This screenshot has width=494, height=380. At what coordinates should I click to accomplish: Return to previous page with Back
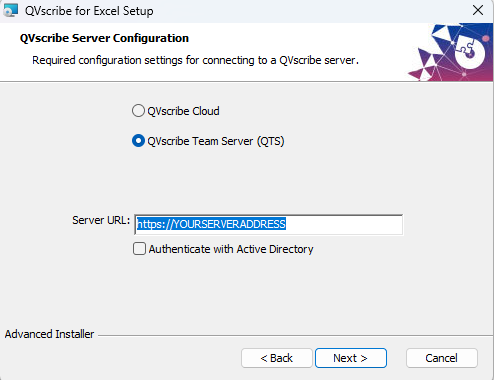(x=277, y=358)
